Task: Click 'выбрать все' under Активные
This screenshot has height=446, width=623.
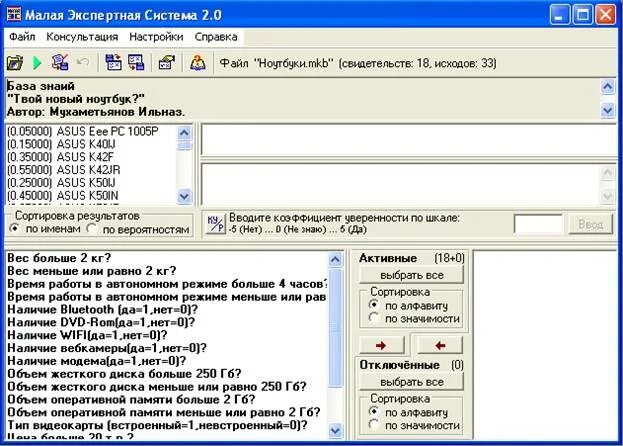Action: (411, 275)
